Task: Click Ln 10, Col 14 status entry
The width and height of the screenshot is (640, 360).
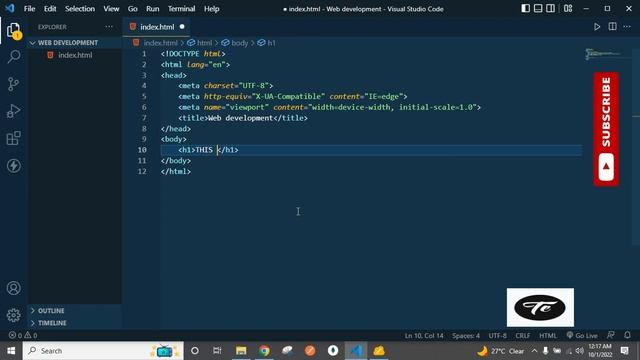Action: [x=424, y=336]
